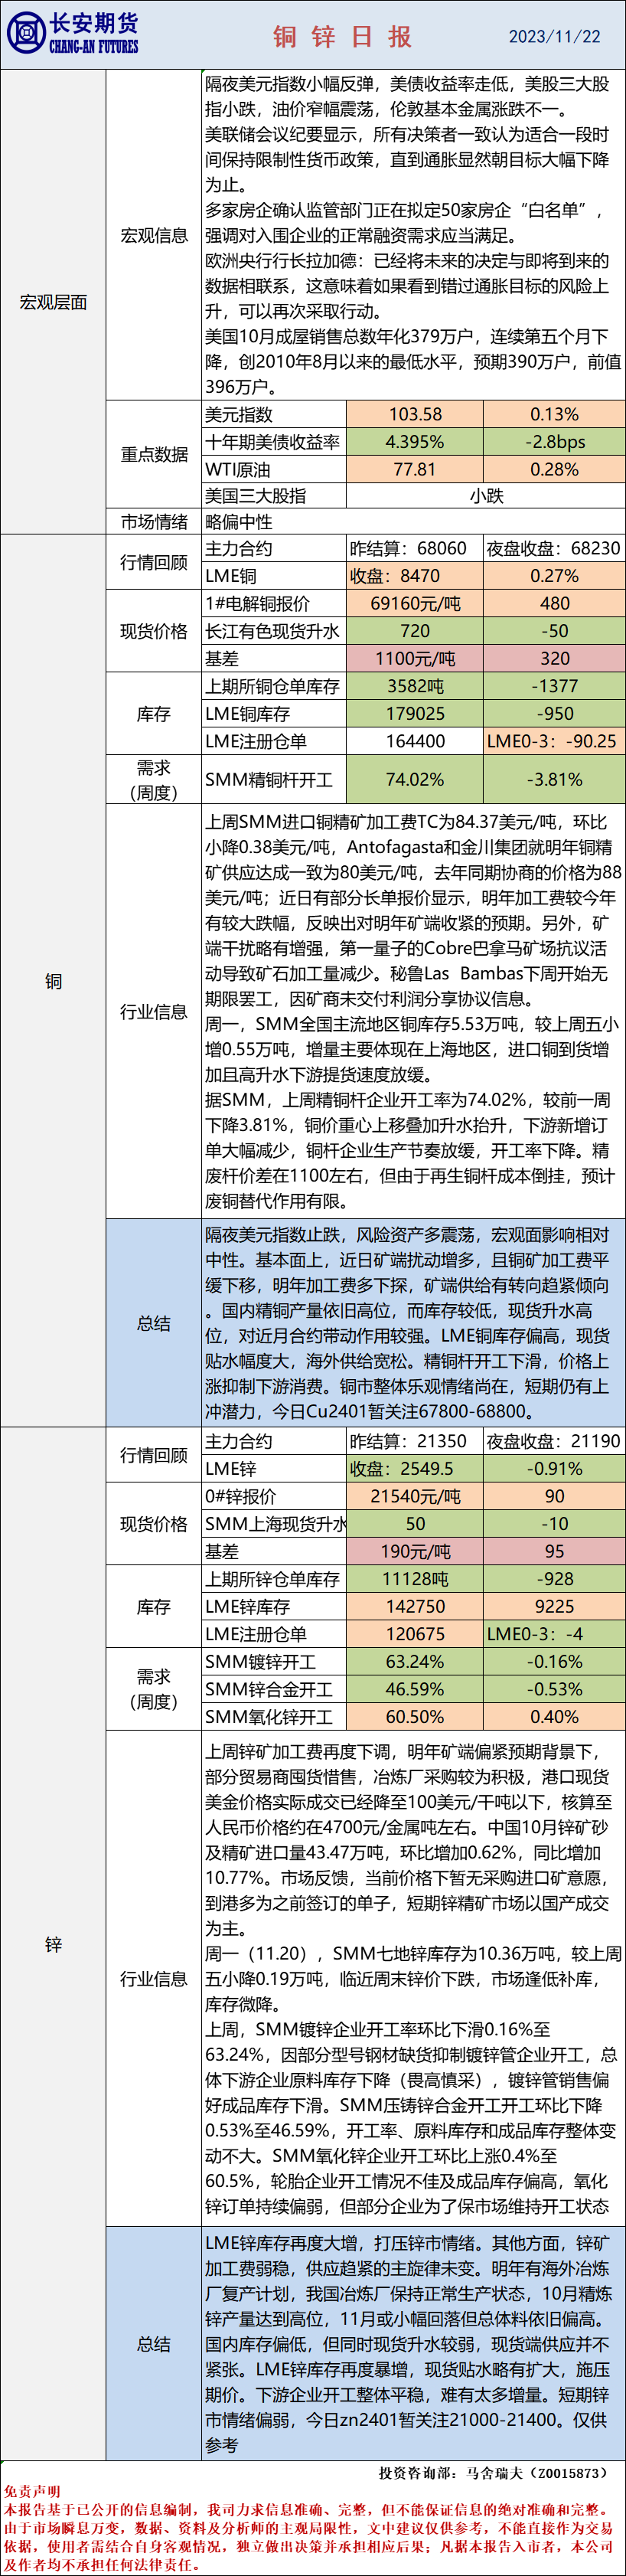Select the 美国三大股指 label
This screenshot has width=626, height=2576.
click(274, 496)
